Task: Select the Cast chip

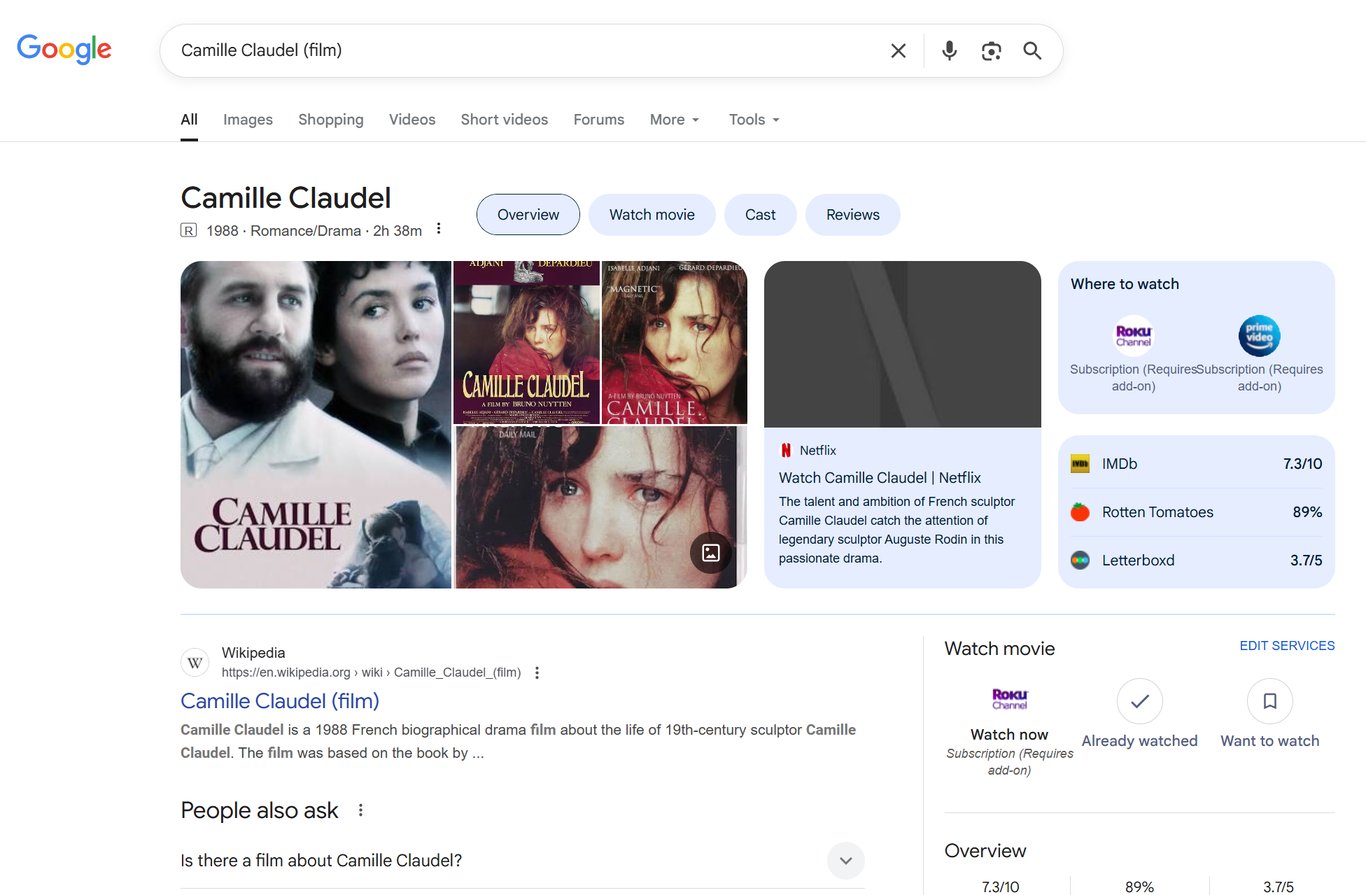Action: coord(760,215)
